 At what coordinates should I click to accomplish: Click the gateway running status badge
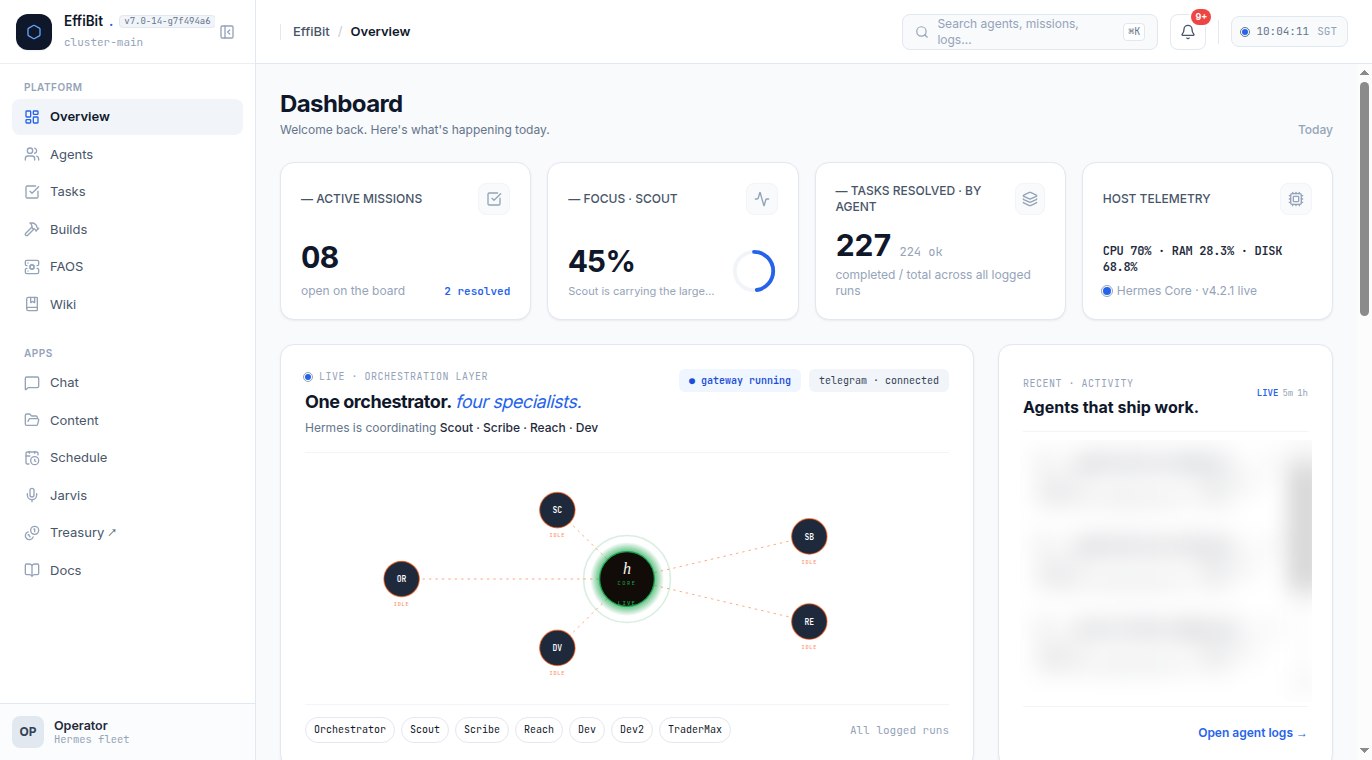[740, 381]
